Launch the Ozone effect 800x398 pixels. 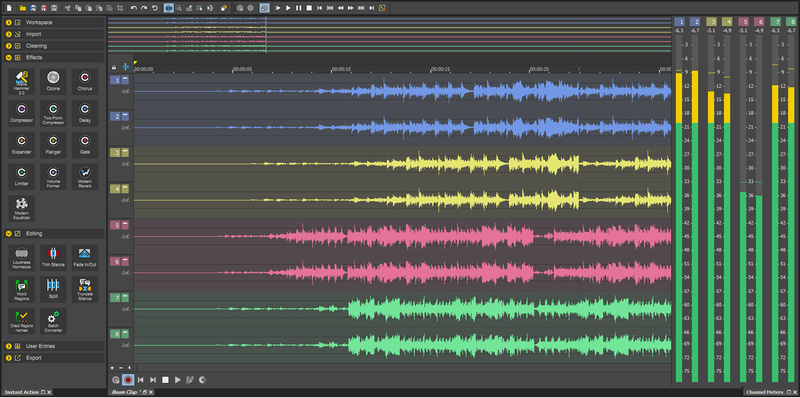point(53,82)
